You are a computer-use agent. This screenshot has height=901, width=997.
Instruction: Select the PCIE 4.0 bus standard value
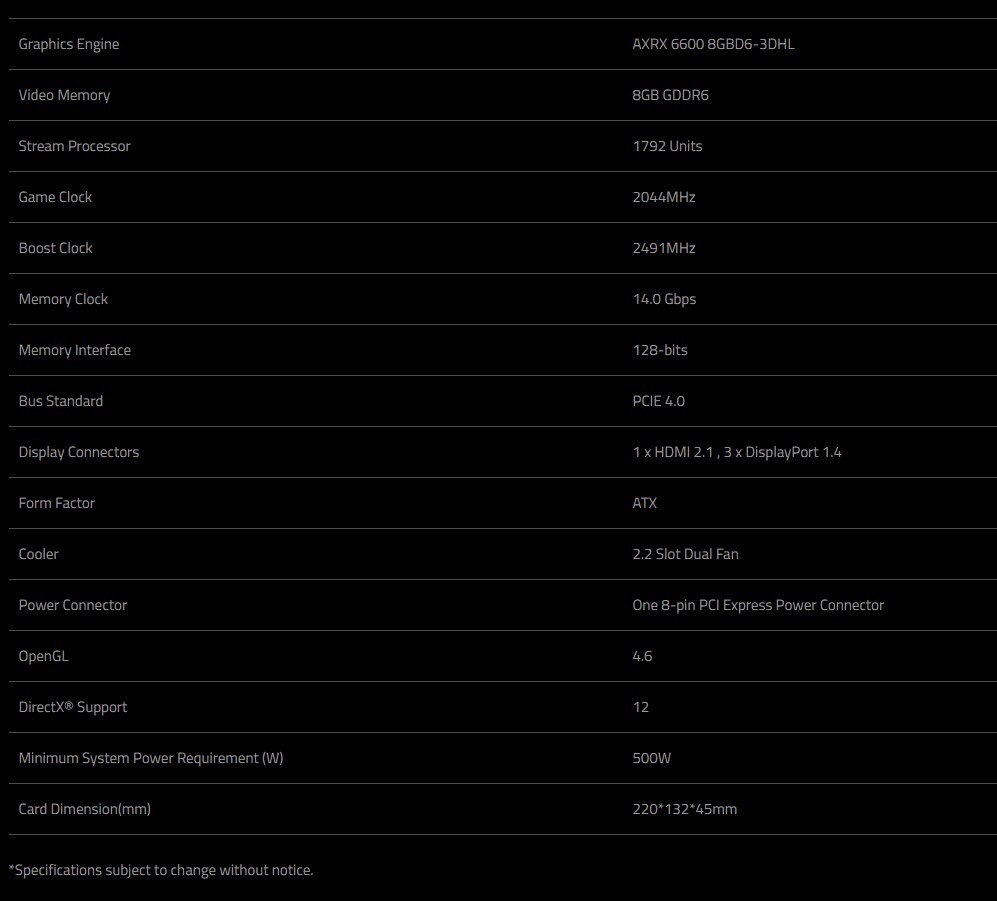coord(659,401)
